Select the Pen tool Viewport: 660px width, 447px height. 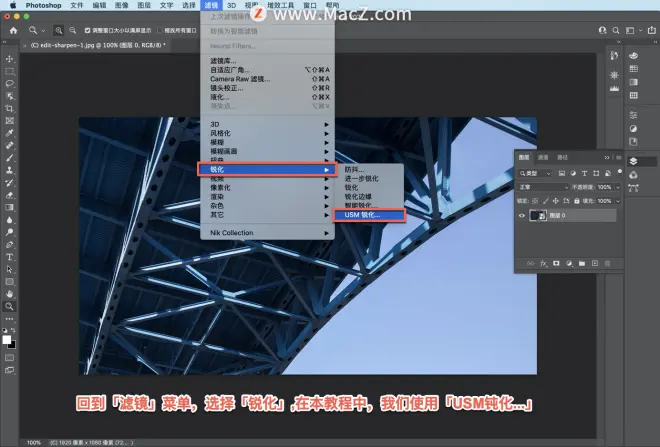9,245
